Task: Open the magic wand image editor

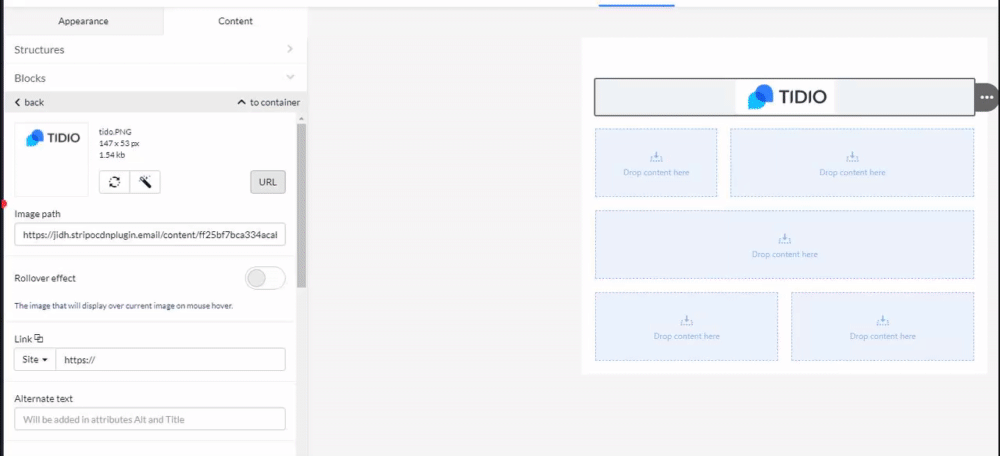Action: tap(145, 182)
